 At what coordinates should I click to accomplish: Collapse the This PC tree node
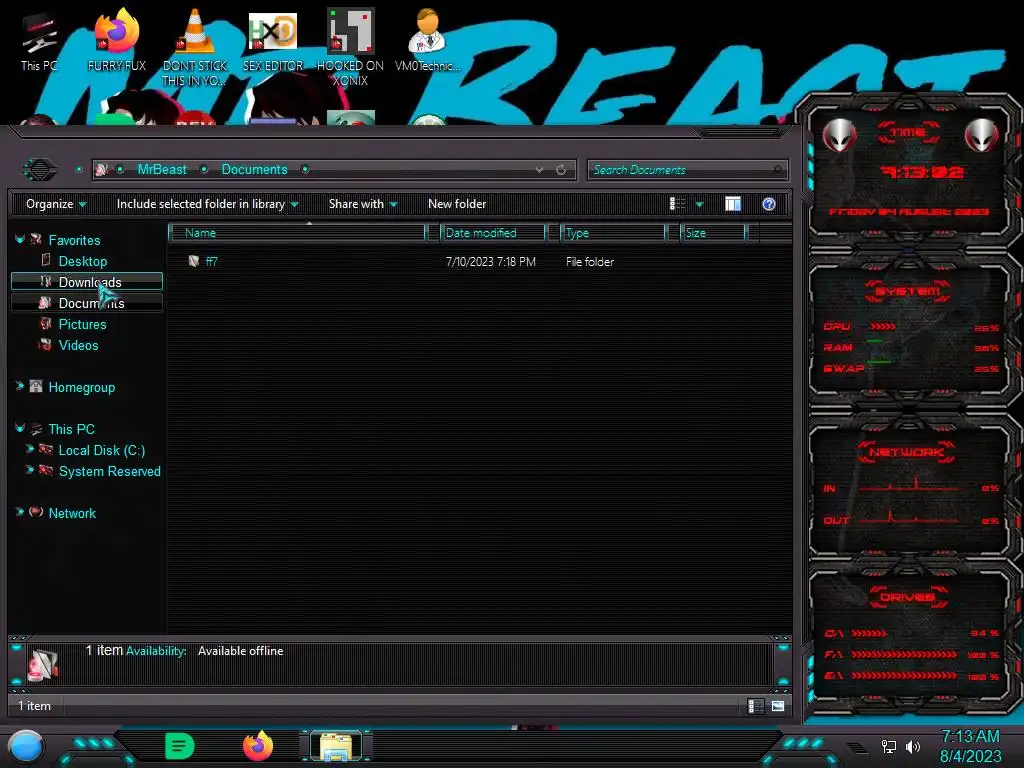tap(20, 428)
